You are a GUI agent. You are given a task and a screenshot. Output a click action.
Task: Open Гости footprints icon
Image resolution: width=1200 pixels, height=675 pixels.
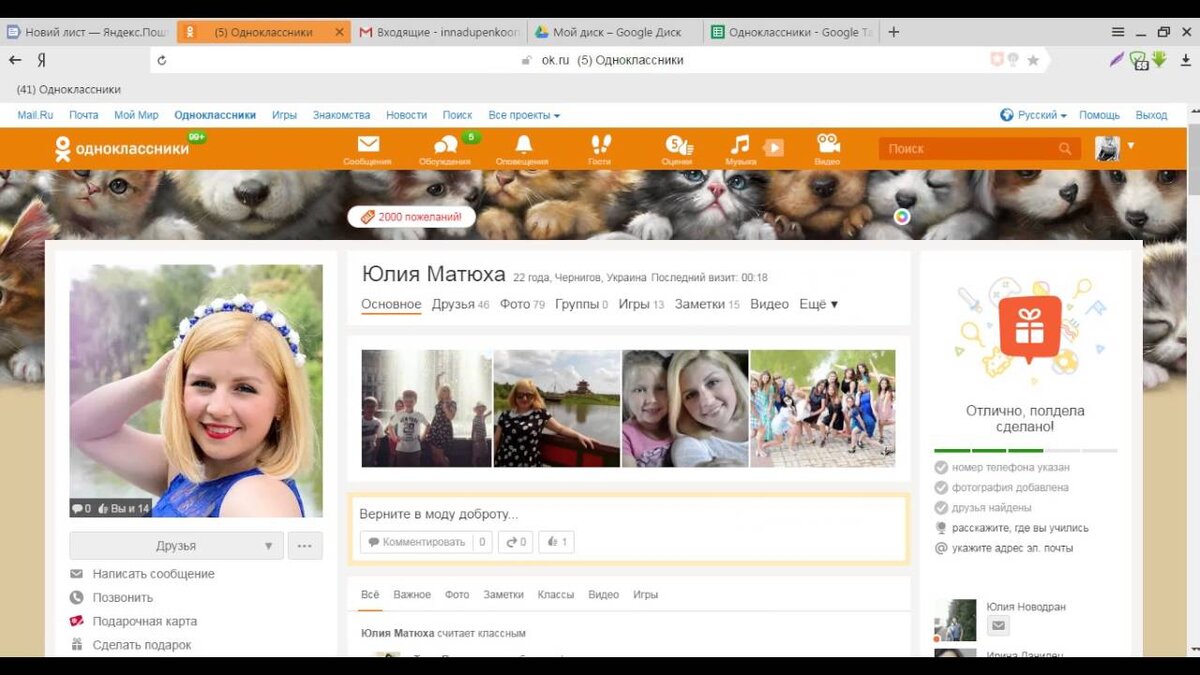tap(600, 144)
